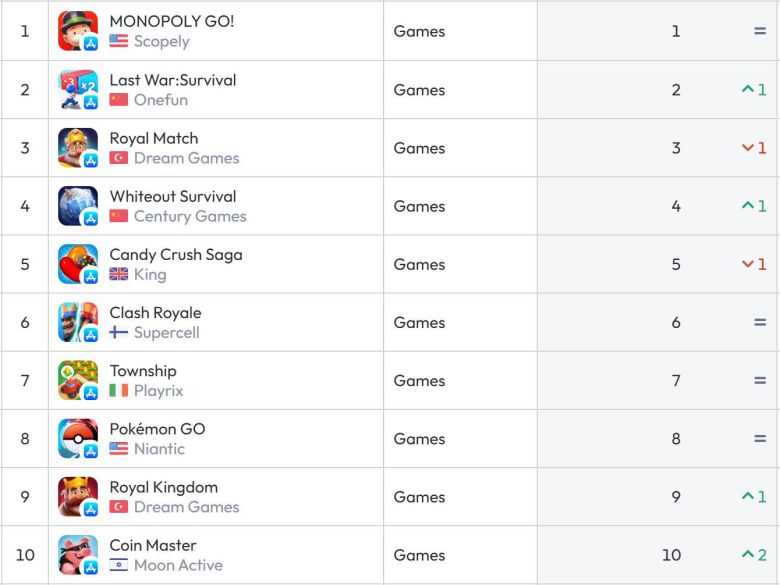Image resolution: width=780 pixels, height=585 pixels.
Task: Click the Royal Kingdom app icon
Action: click(78, 497)
